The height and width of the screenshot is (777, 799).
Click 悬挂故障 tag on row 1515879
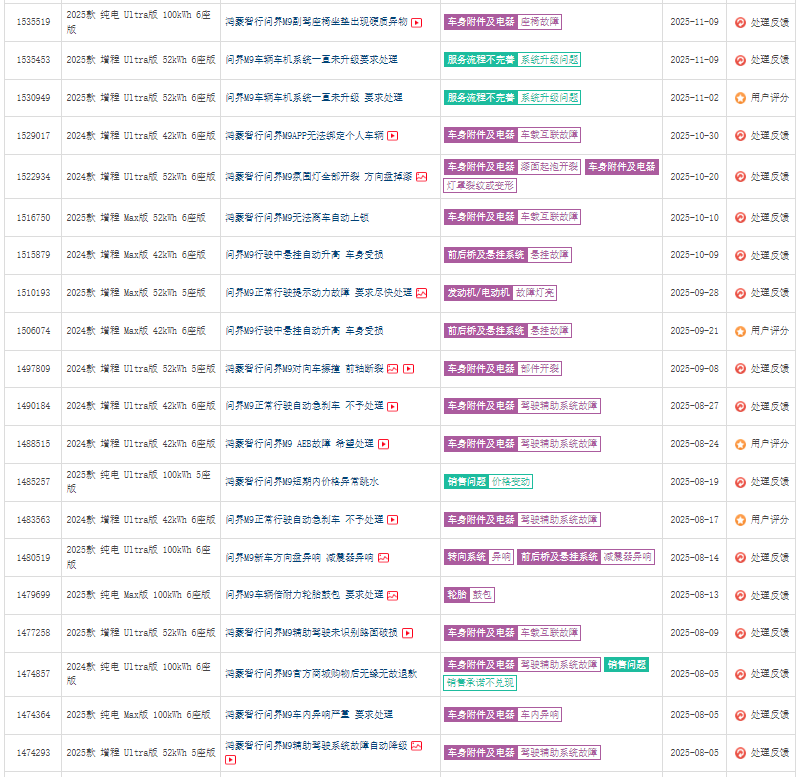549,255
